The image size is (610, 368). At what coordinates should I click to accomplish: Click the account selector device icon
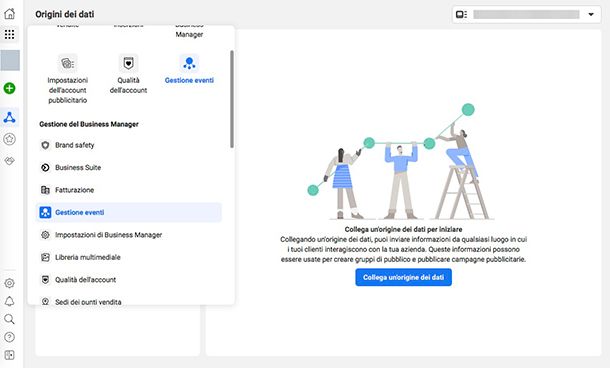tap(461, 14)
